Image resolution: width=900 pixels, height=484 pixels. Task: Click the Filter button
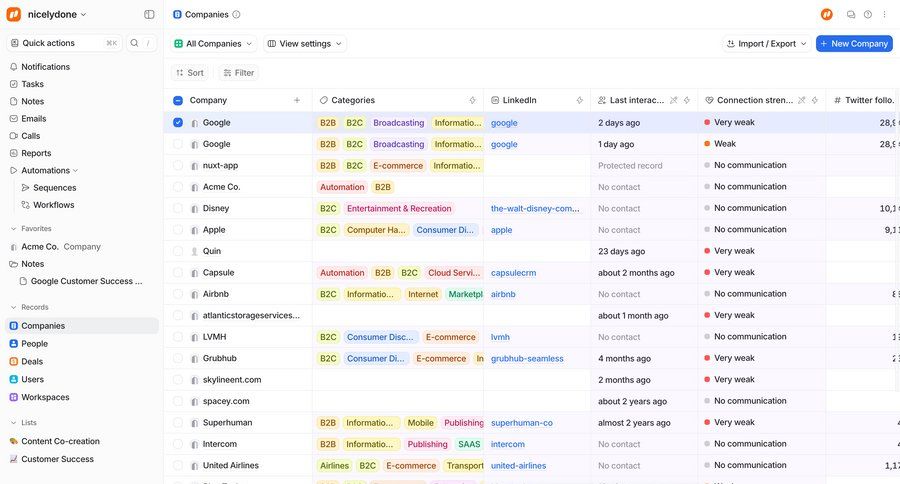239,73
